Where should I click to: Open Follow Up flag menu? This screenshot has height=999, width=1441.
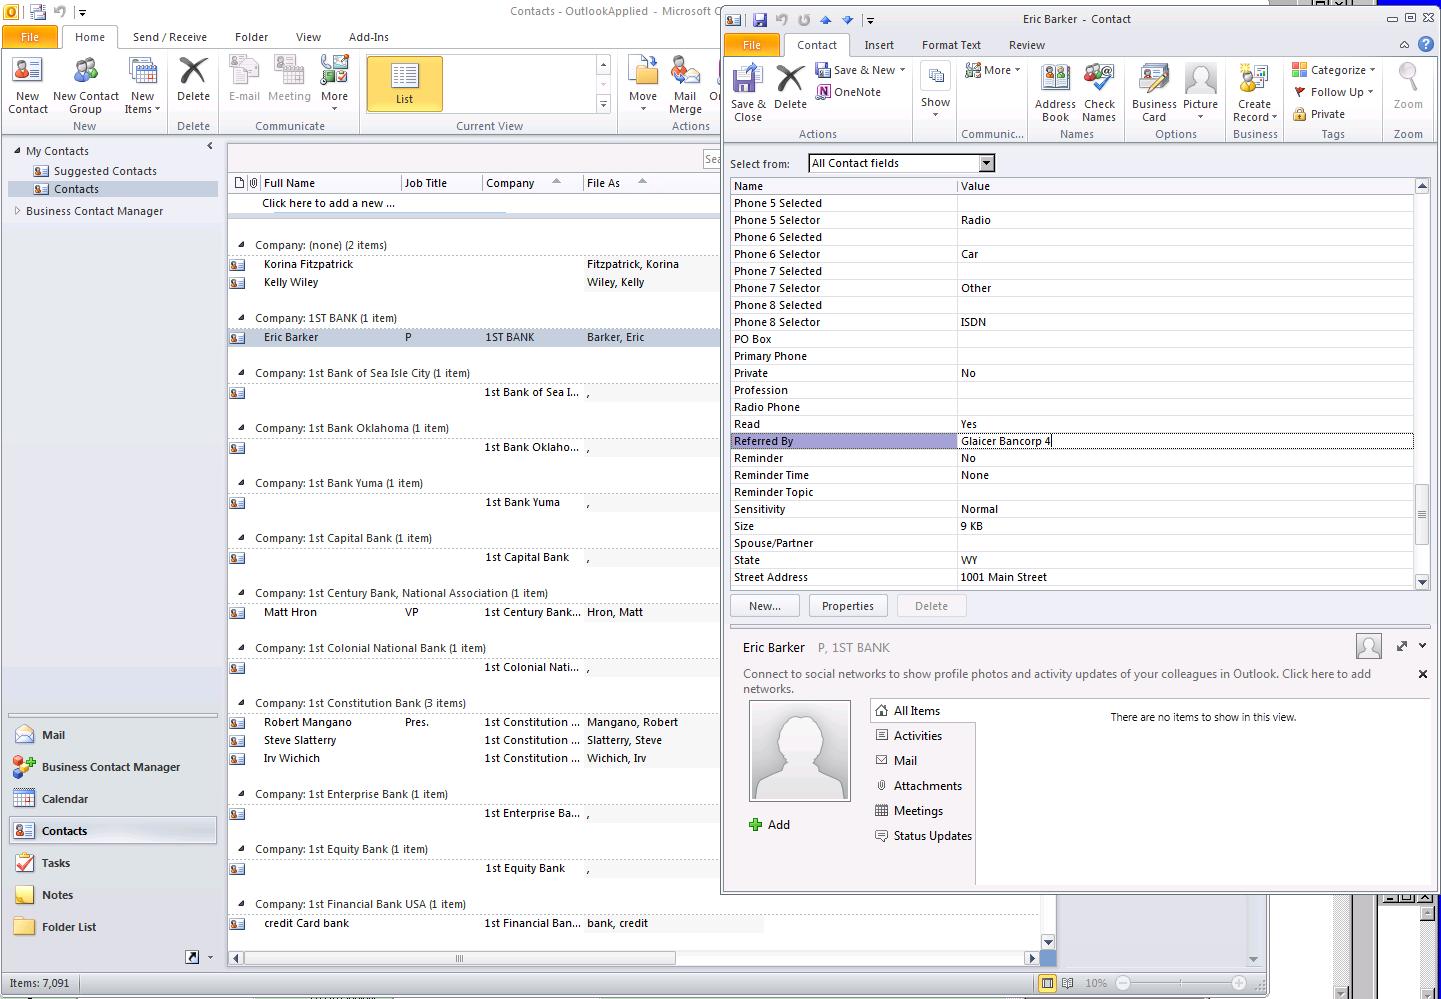pos(1333,92)
